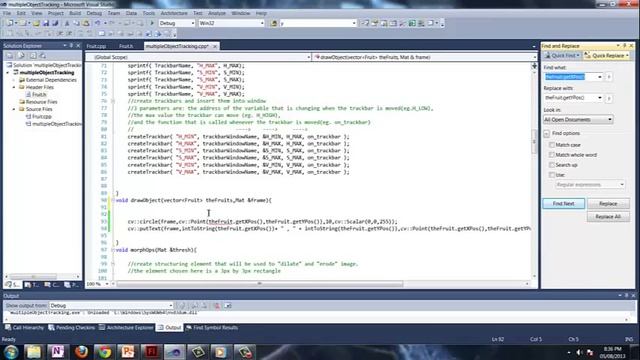Image resolution: width=640 pixels, height=360 pixels.
Task: Start debugging with the green play icon
Action: pos(152,23)
